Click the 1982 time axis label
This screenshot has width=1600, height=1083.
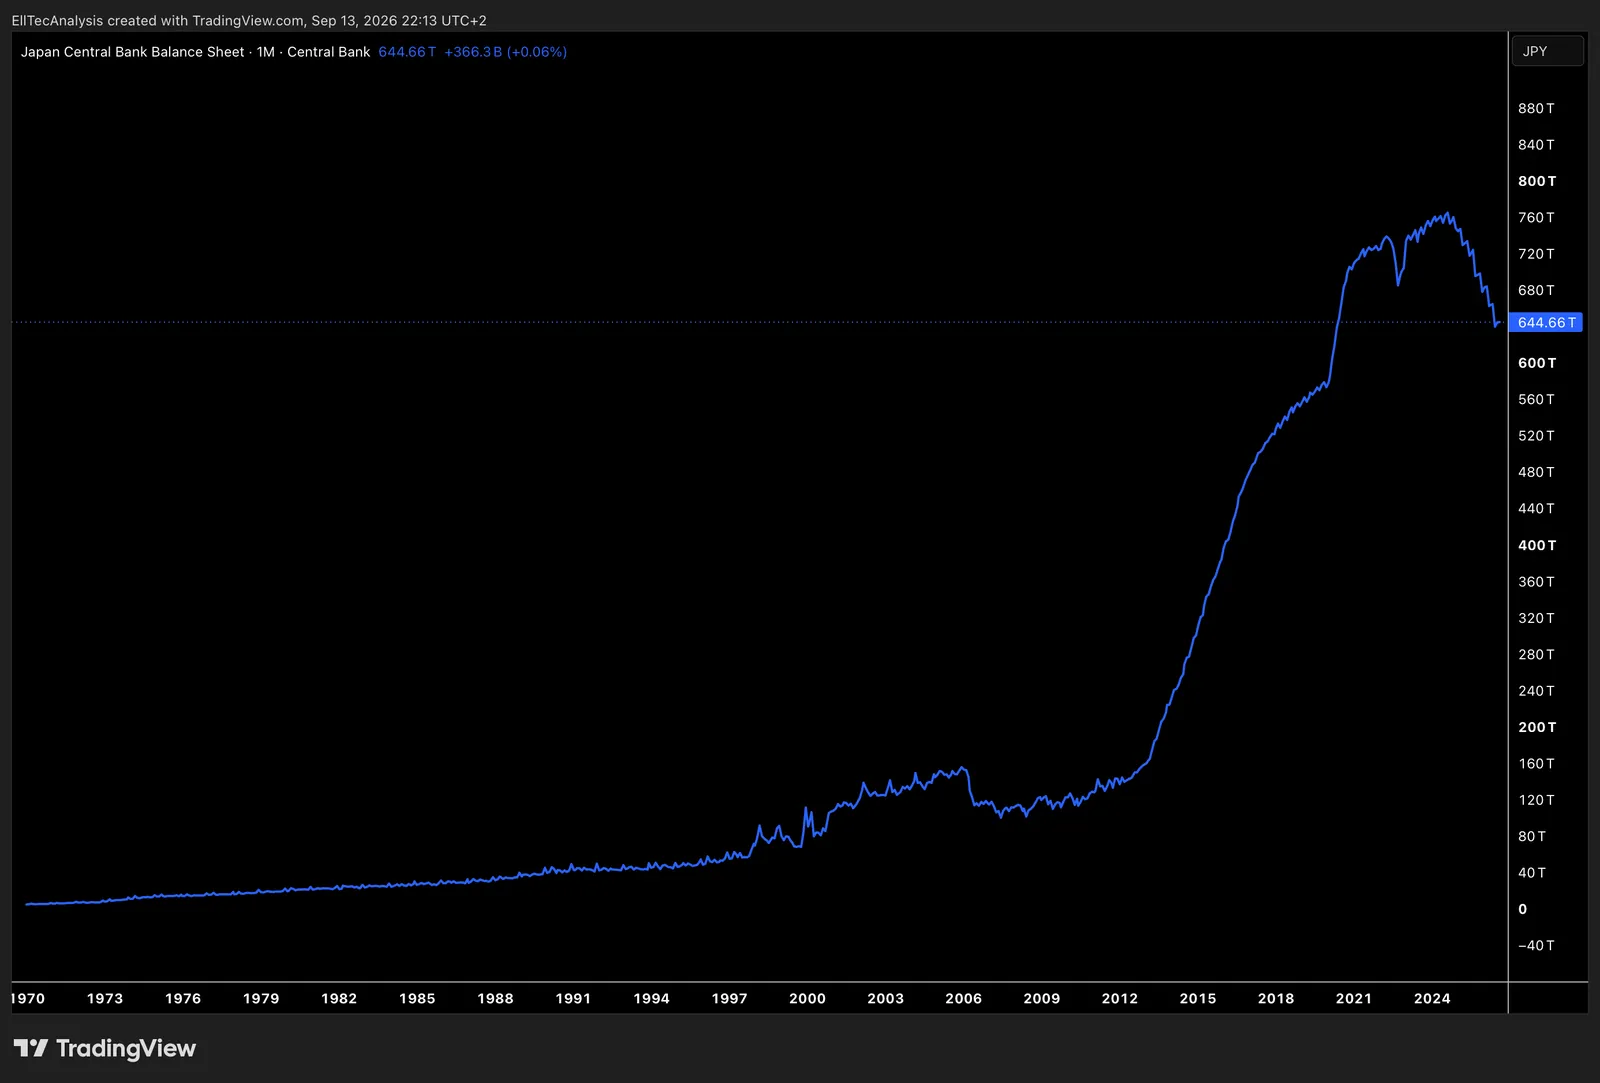tap(339, 998)
